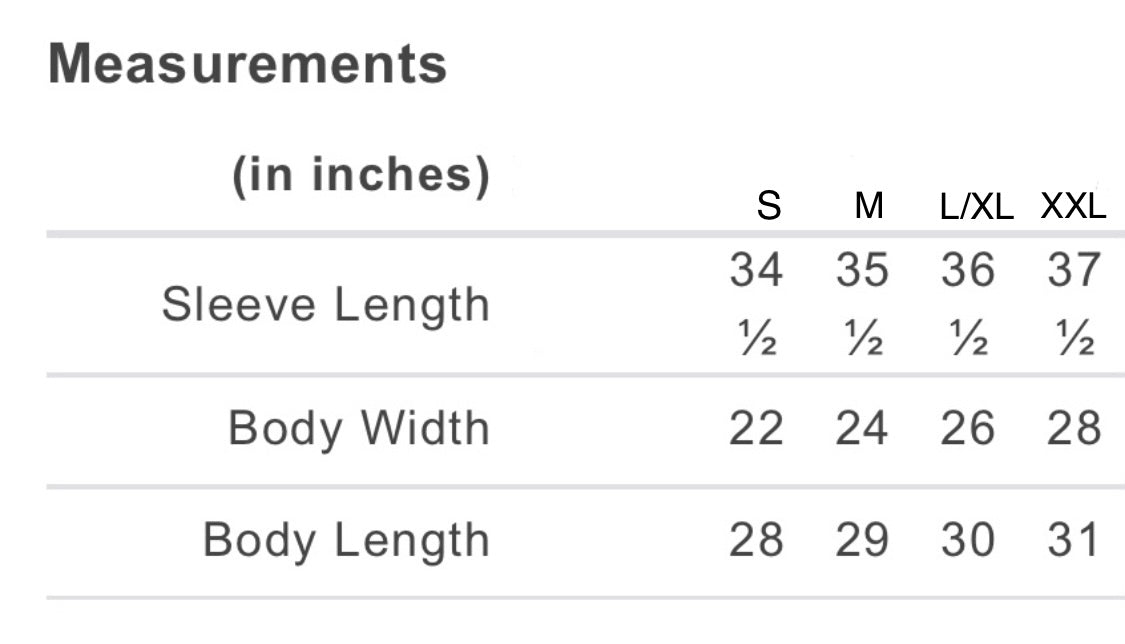The width and height of the screenshot is (1125, 644).
Task: Click sleeve length value 35 ½ for M
Action: click(x=862, y=302)
